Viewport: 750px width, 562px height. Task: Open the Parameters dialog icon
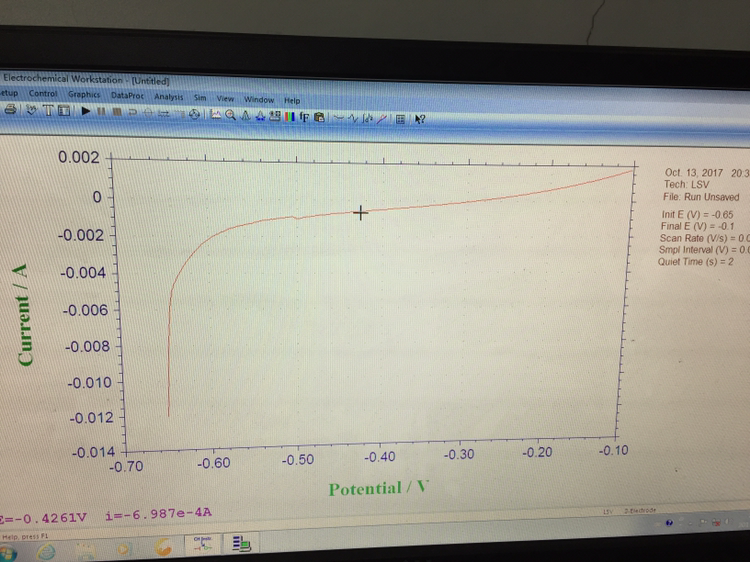[64, 111]
